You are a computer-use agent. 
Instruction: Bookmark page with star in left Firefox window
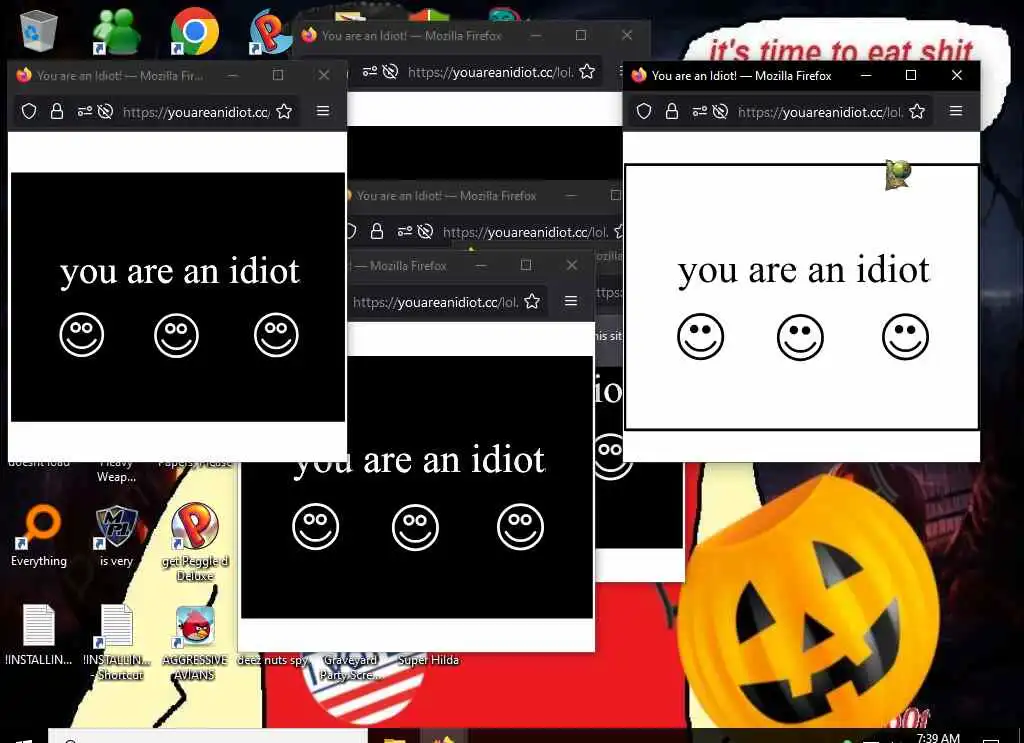click(x=284, y=112)
